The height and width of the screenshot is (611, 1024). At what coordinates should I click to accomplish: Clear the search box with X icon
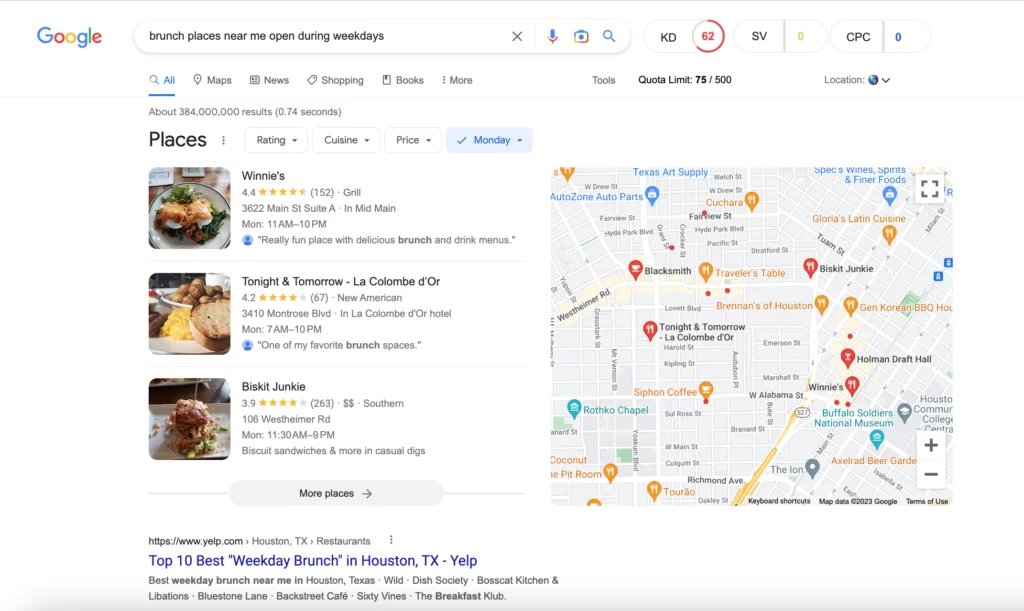[517, 36]
